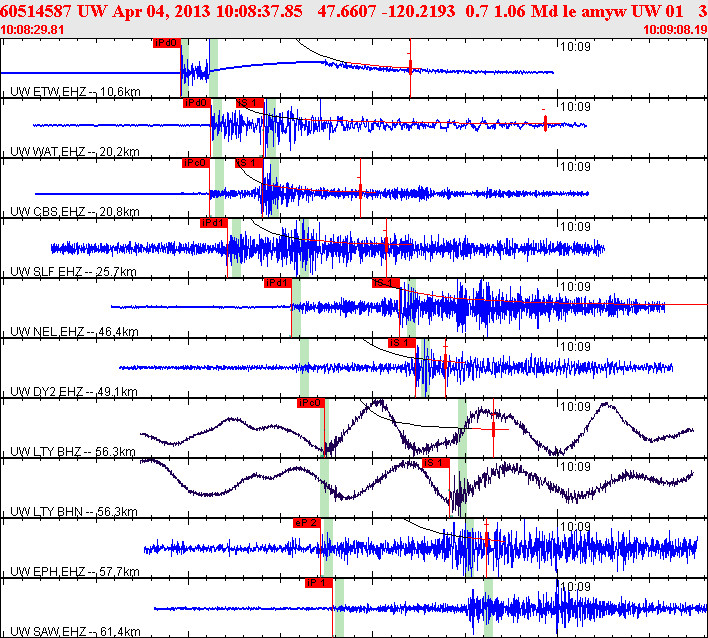Click the red coda marker on WAT trace
Image resolution: width=708 pixels, height=638 pixels.
tap(545, 123)
